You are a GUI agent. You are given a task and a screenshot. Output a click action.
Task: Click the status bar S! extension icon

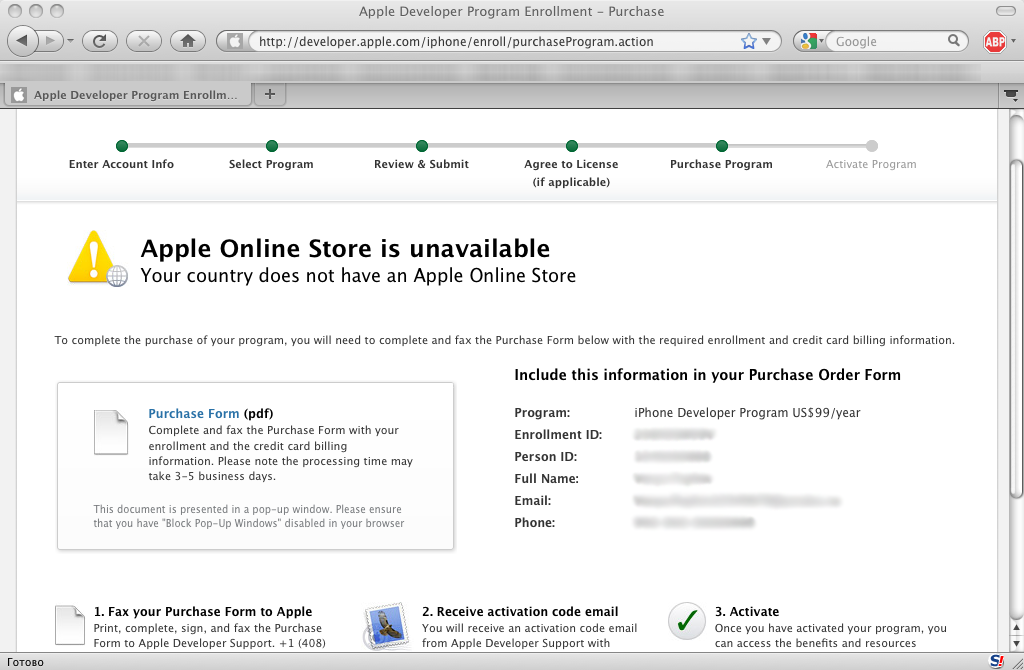997,661
